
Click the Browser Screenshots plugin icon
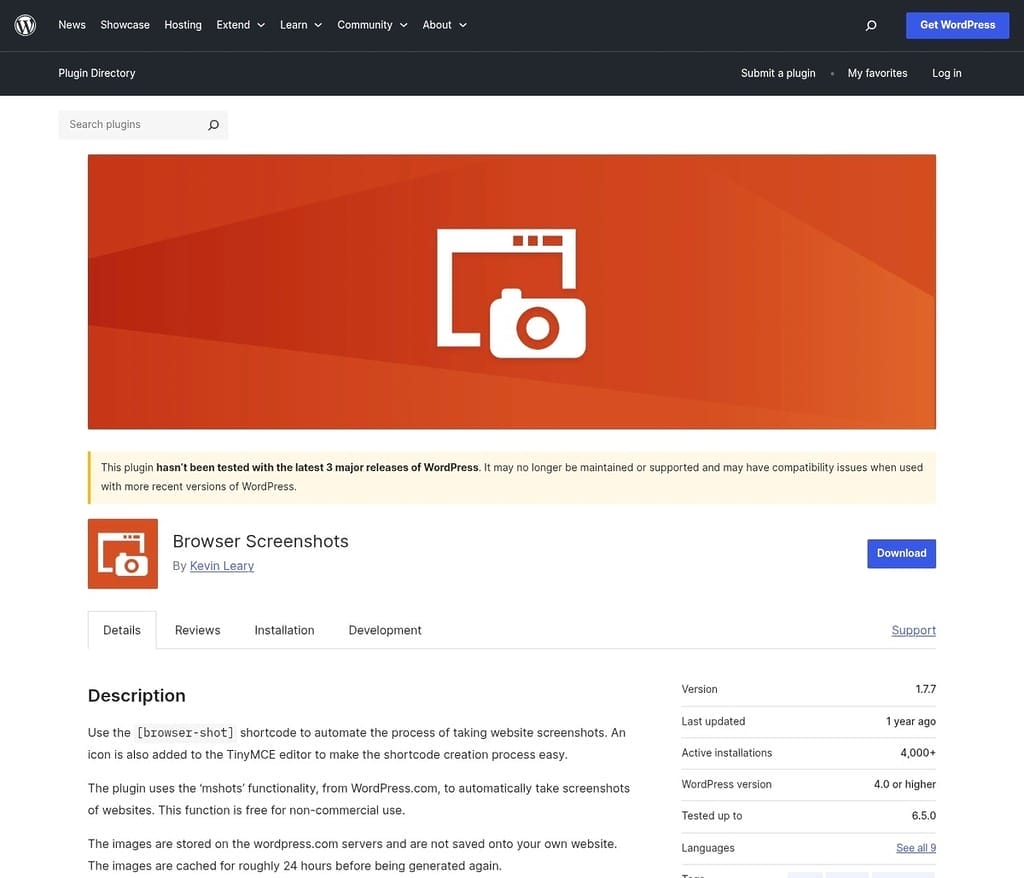tap(123, 553)
